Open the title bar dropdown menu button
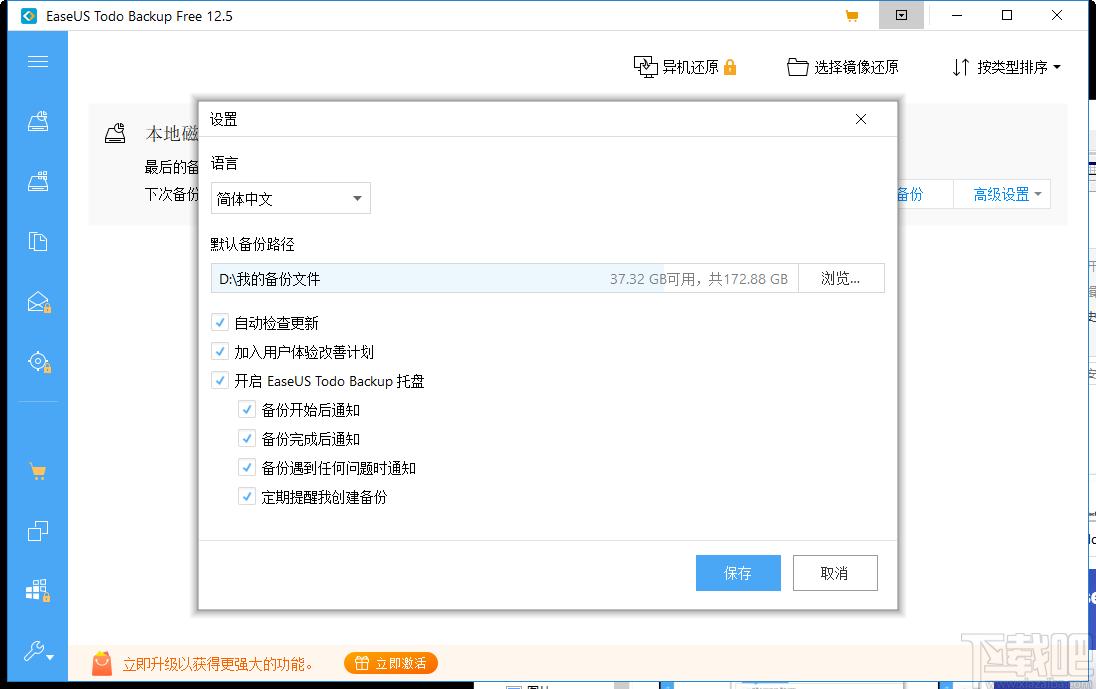 (x=902, y=15)
